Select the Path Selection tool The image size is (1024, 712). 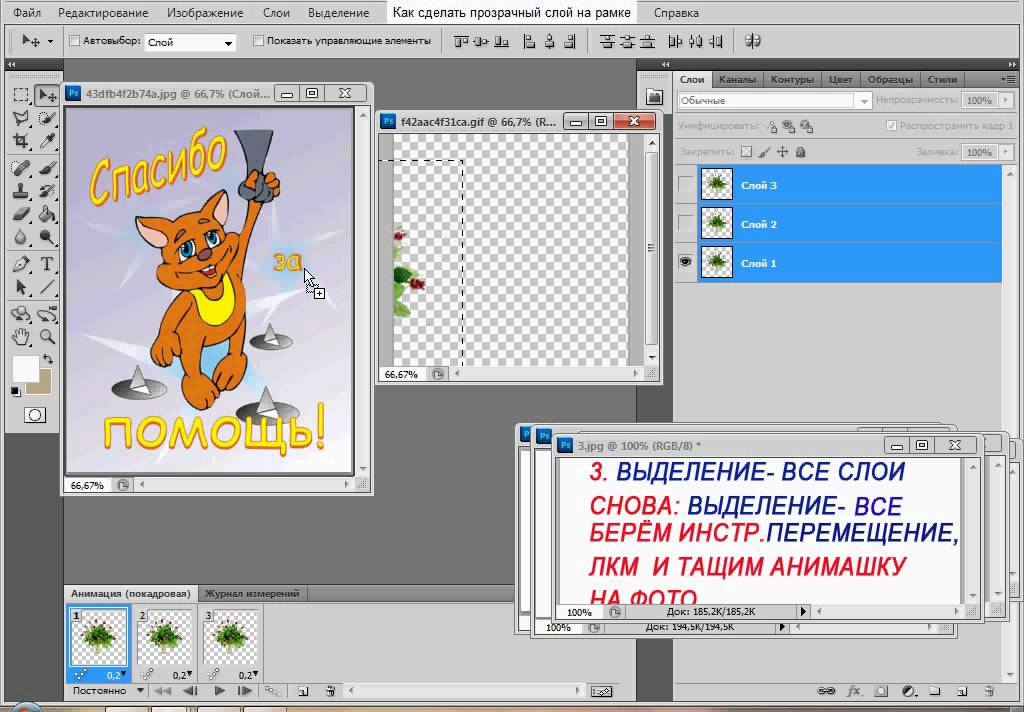21,287
